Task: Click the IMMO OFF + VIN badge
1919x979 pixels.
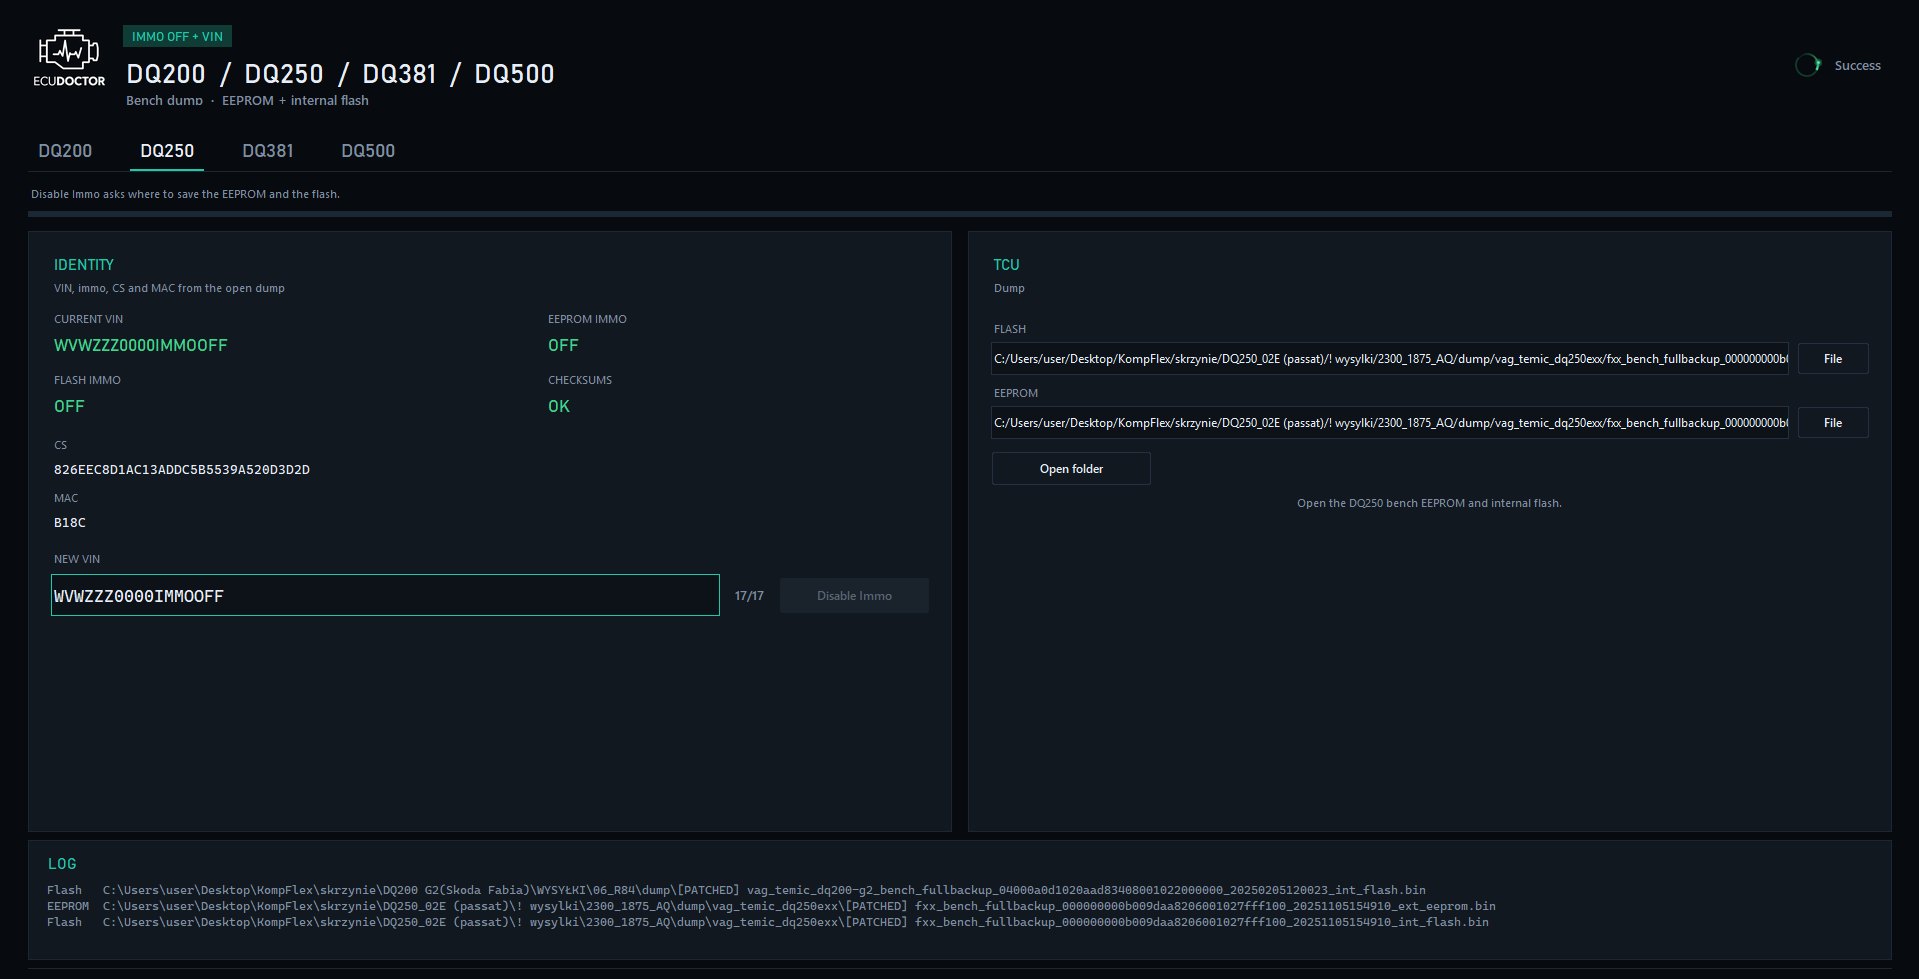Action: (178, 37)
